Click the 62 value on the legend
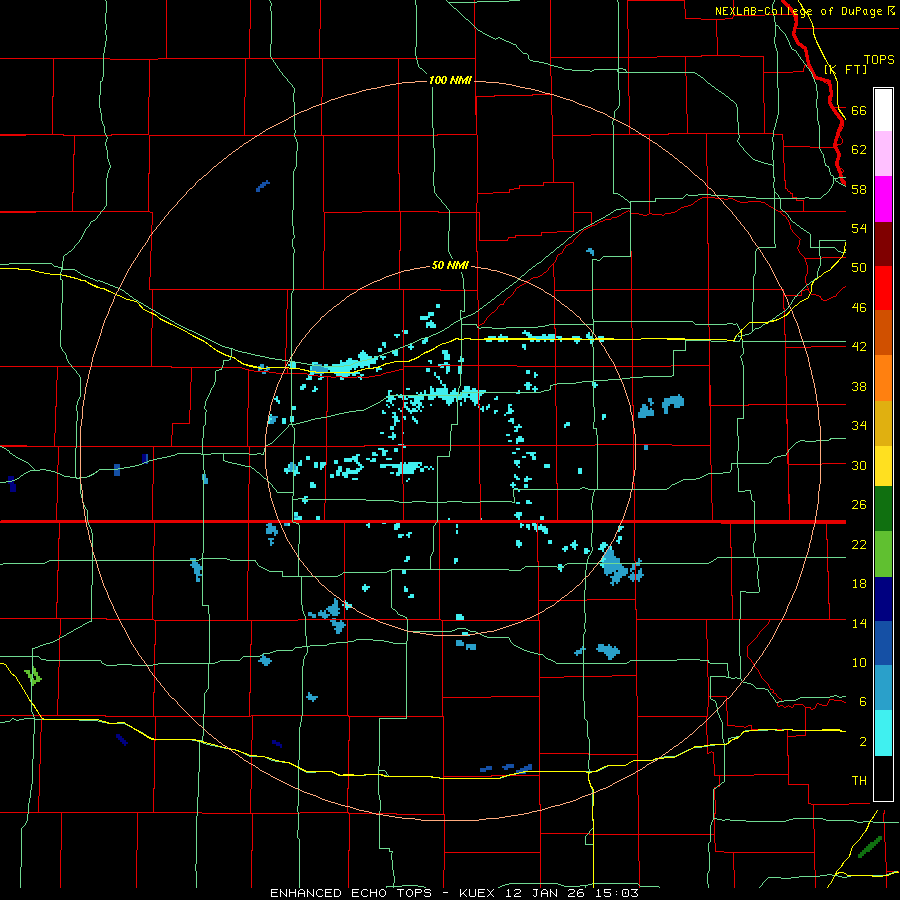900x900 pixels. [859, 150]
